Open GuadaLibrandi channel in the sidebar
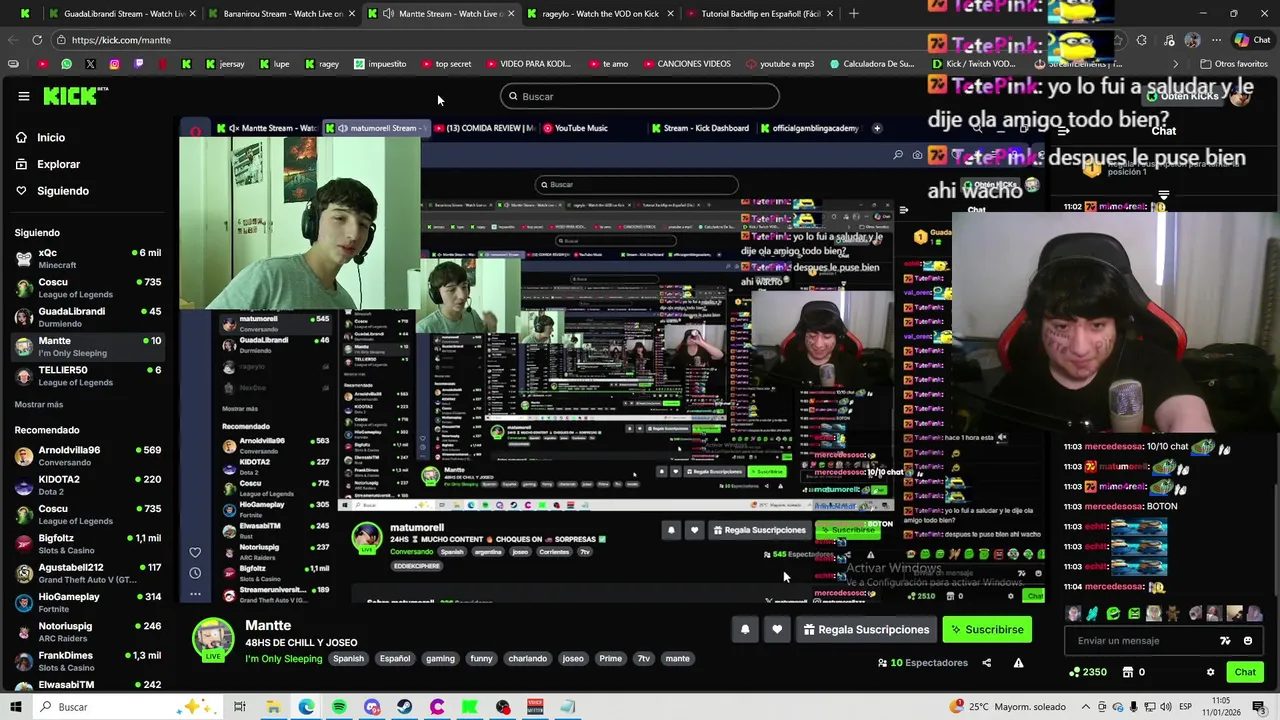 pyautogui.click(x=87, y=316)
